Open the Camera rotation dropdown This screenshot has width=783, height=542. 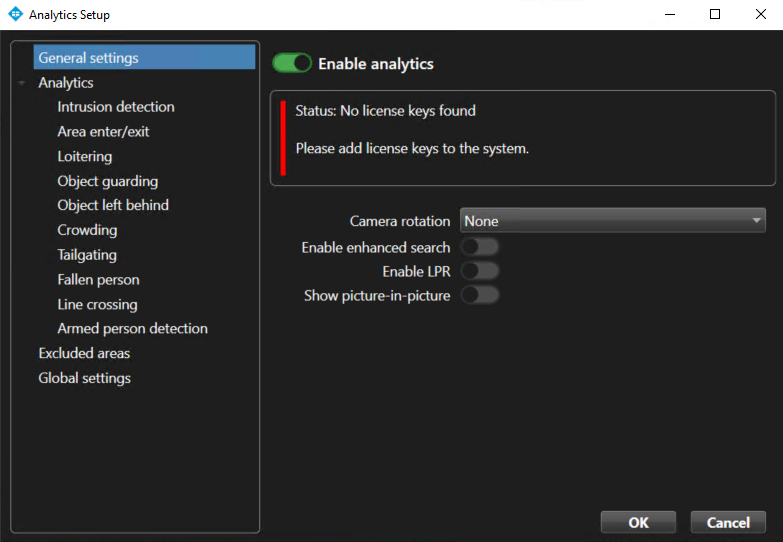612,221
